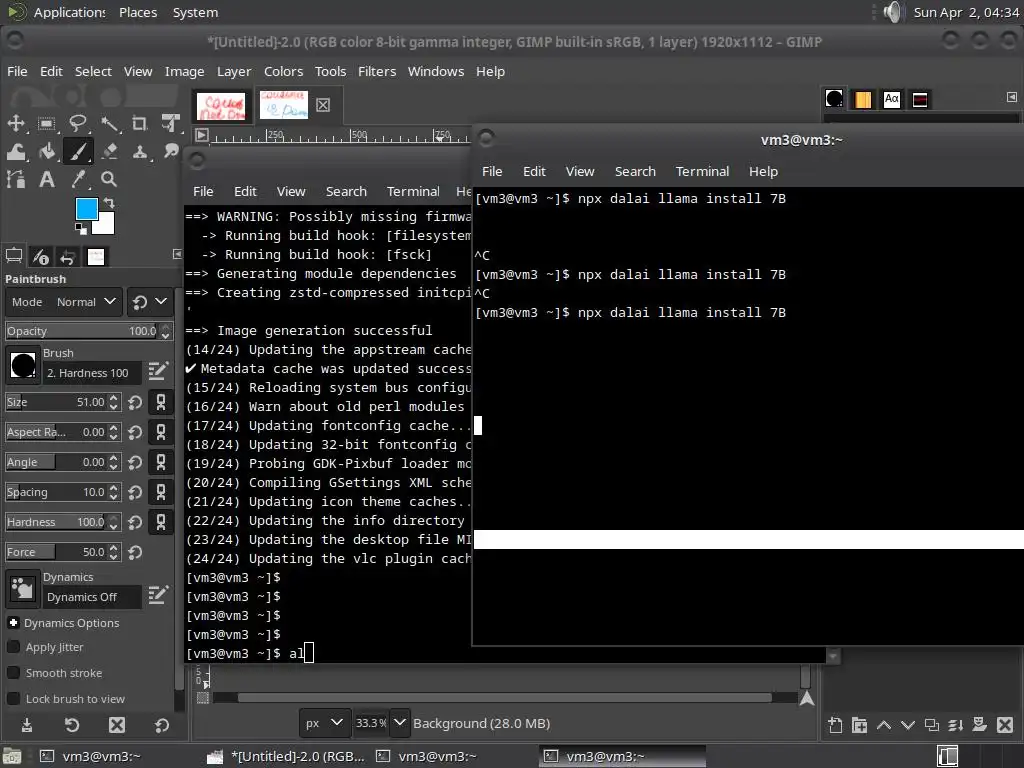This screenshot has height=768, width=1024.
Task: Open the GIMP Filters menu
Action: pos(377,71)
